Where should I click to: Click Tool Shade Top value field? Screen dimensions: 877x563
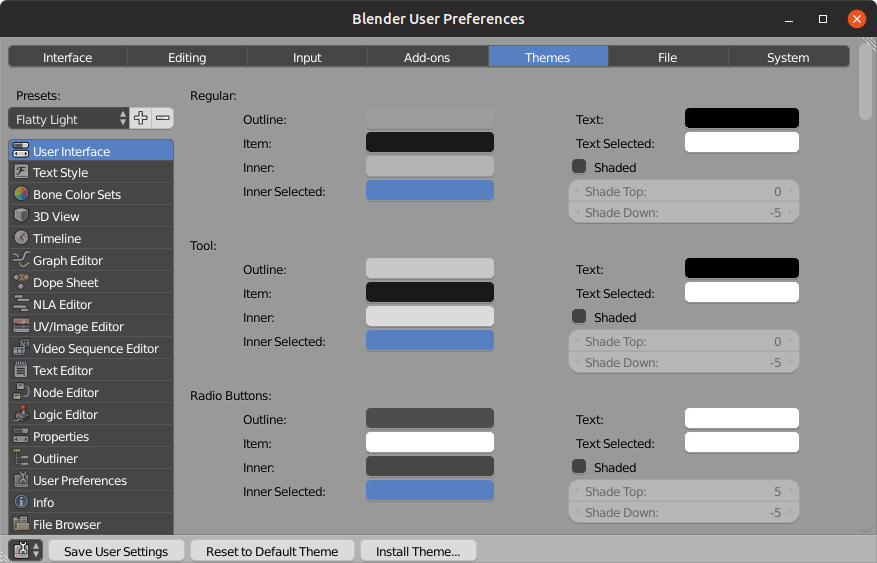(683, 341)
